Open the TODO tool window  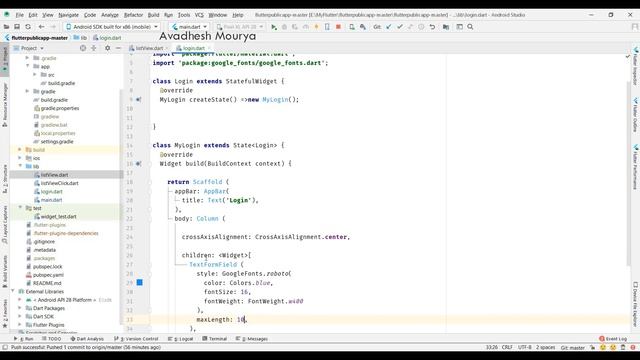tap(51, 339)
